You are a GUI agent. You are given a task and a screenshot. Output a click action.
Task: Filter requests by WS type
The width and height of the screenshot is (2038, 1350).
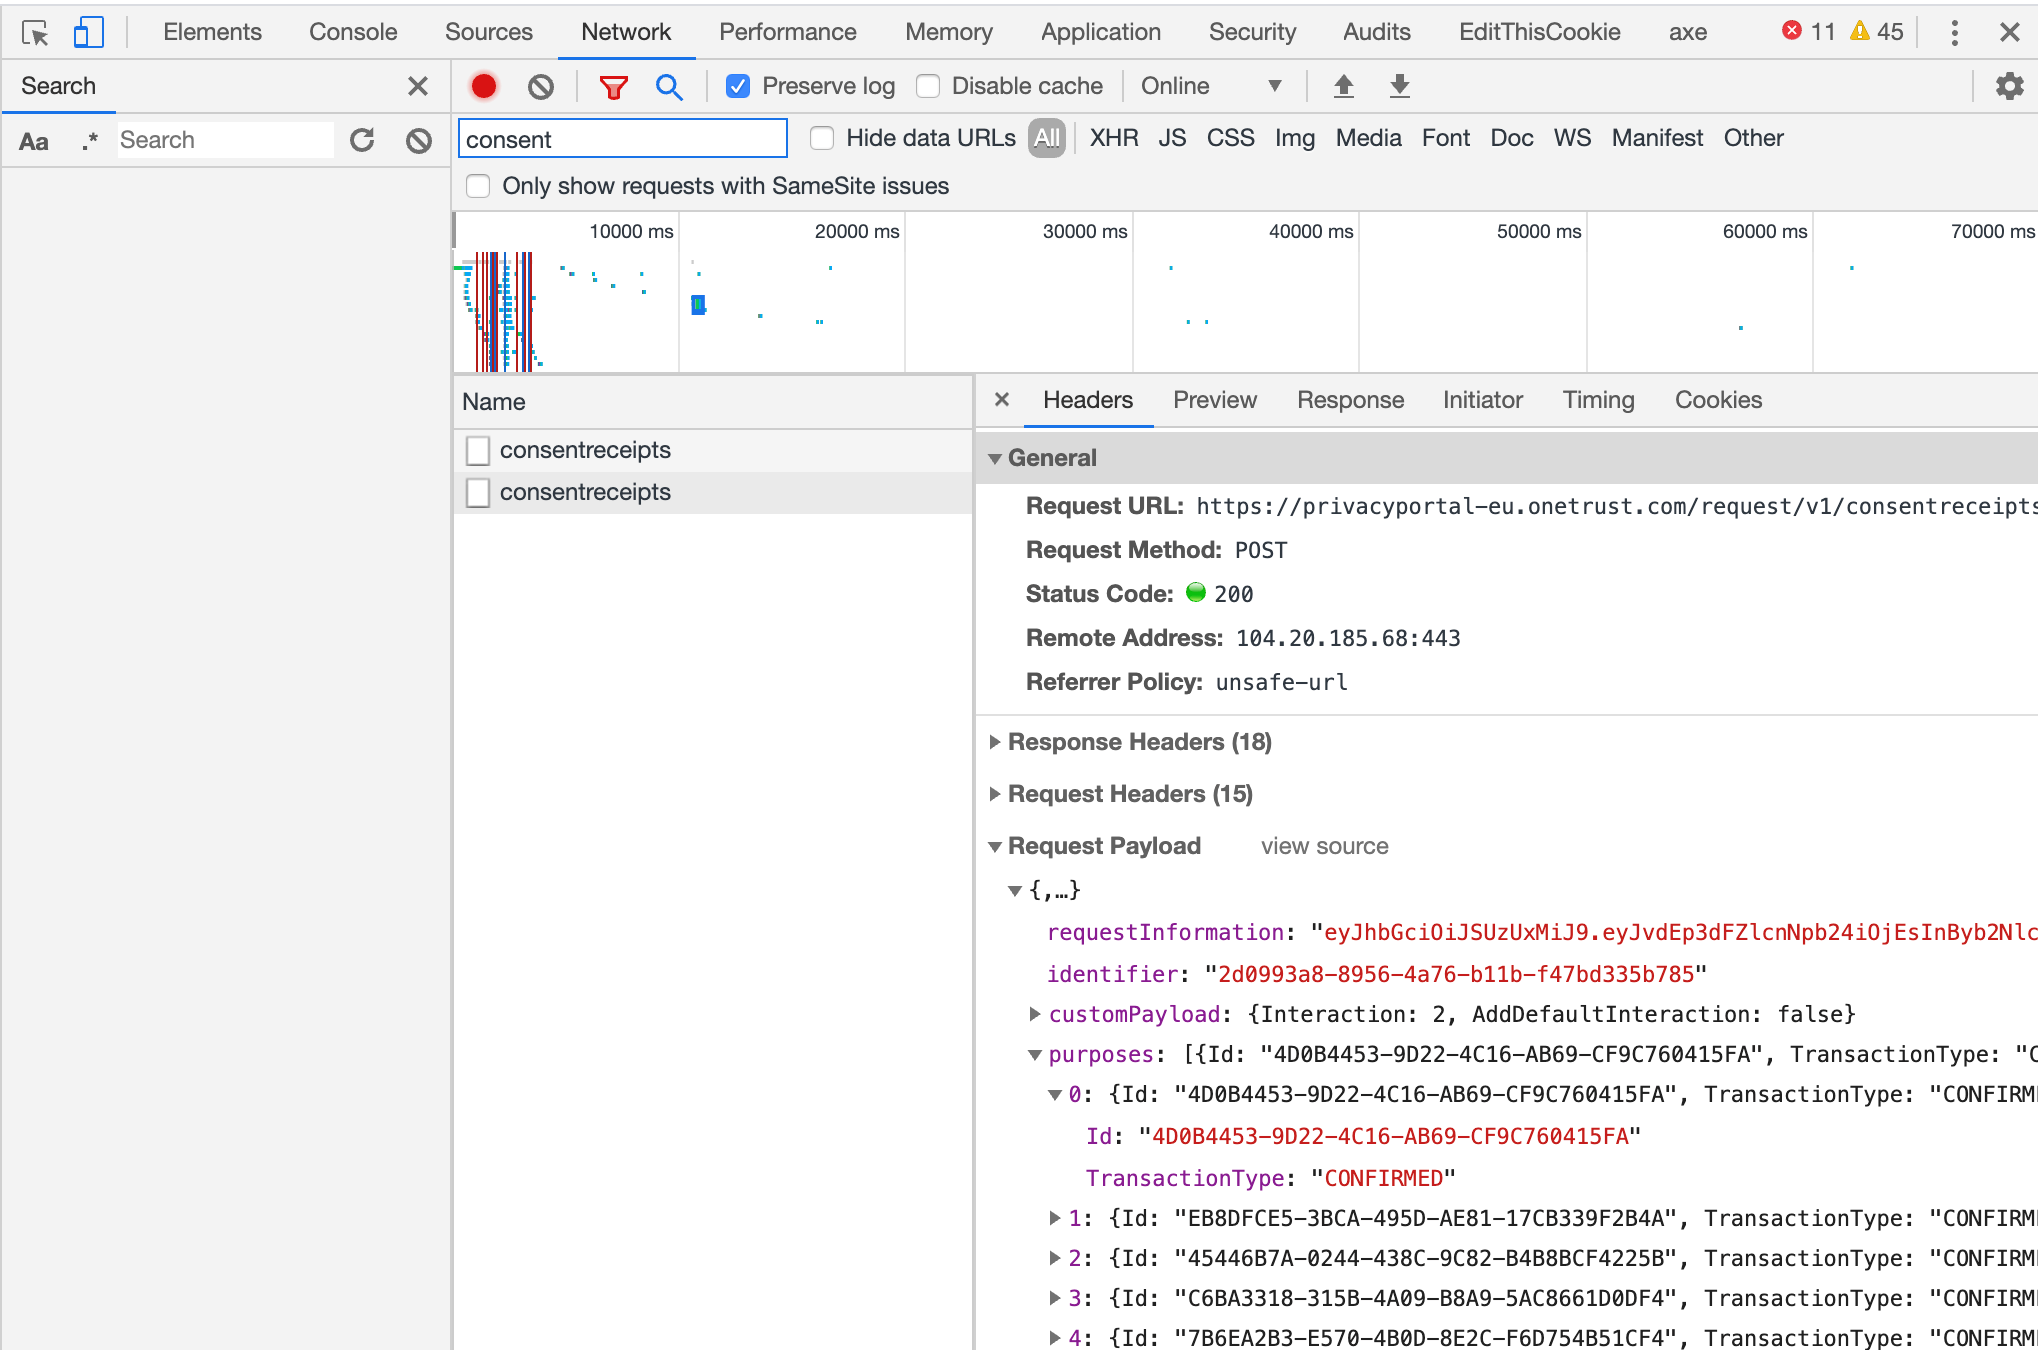(1572, 138)
